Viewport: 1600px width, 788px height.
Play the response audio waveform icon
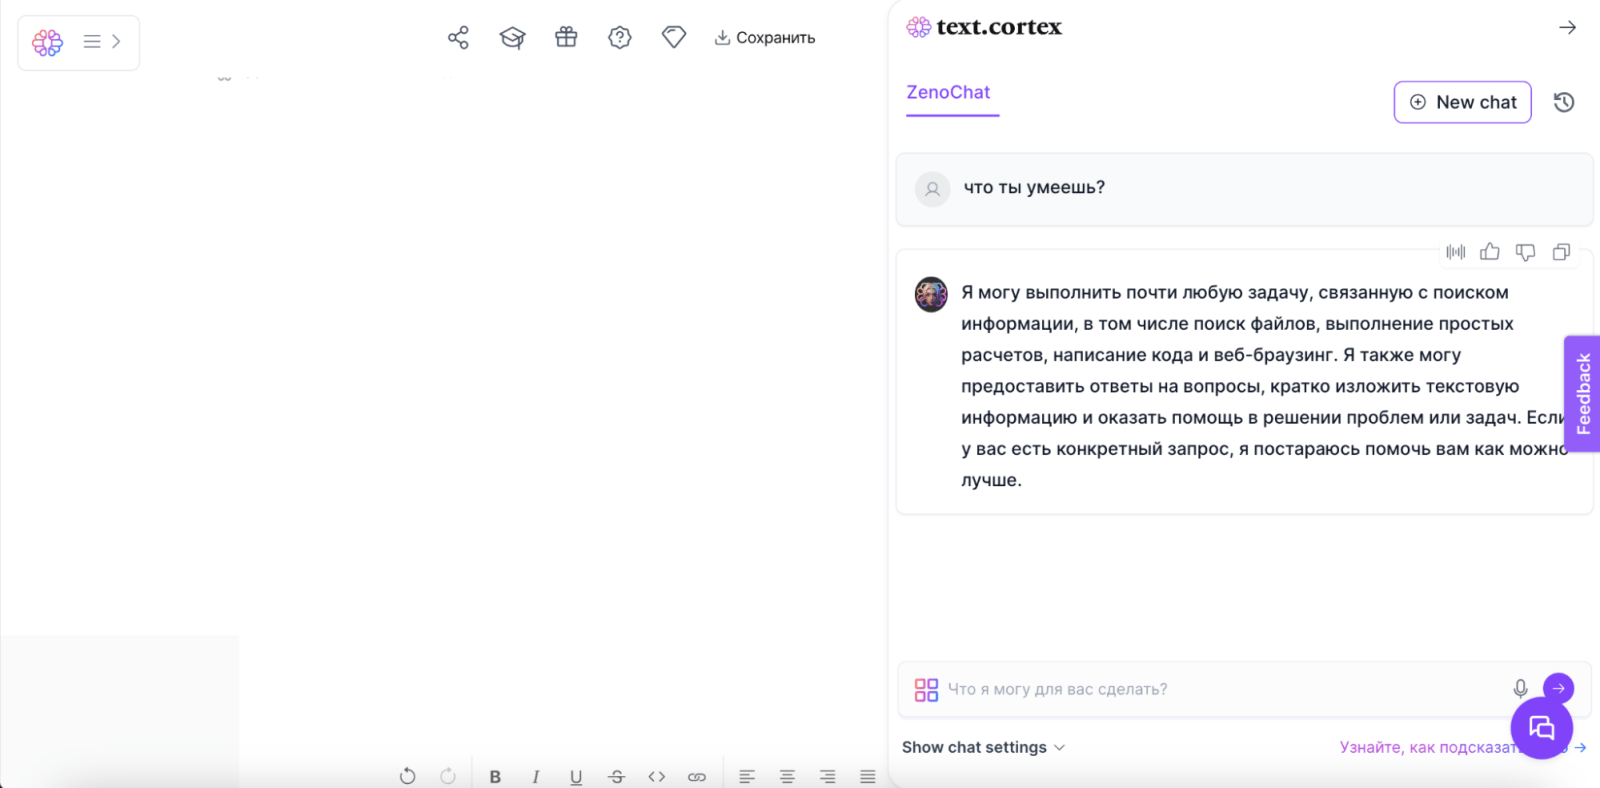pos(1455,252)
